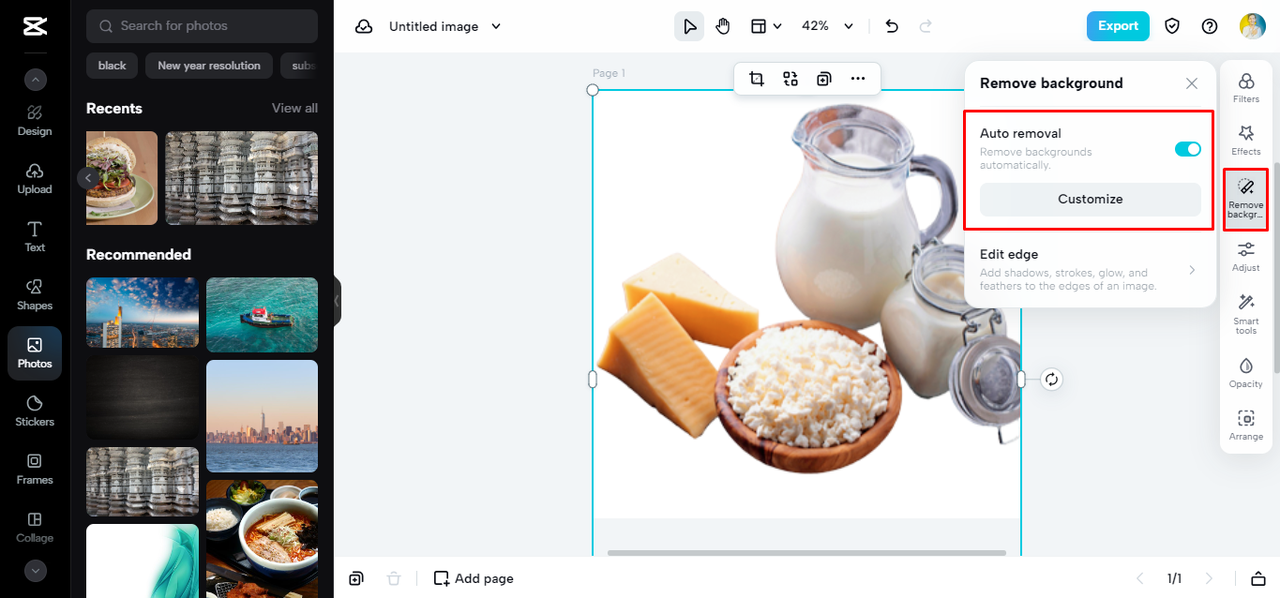Go to the next page arrow
This screenshot has height=598, width=1280.
1209,578
